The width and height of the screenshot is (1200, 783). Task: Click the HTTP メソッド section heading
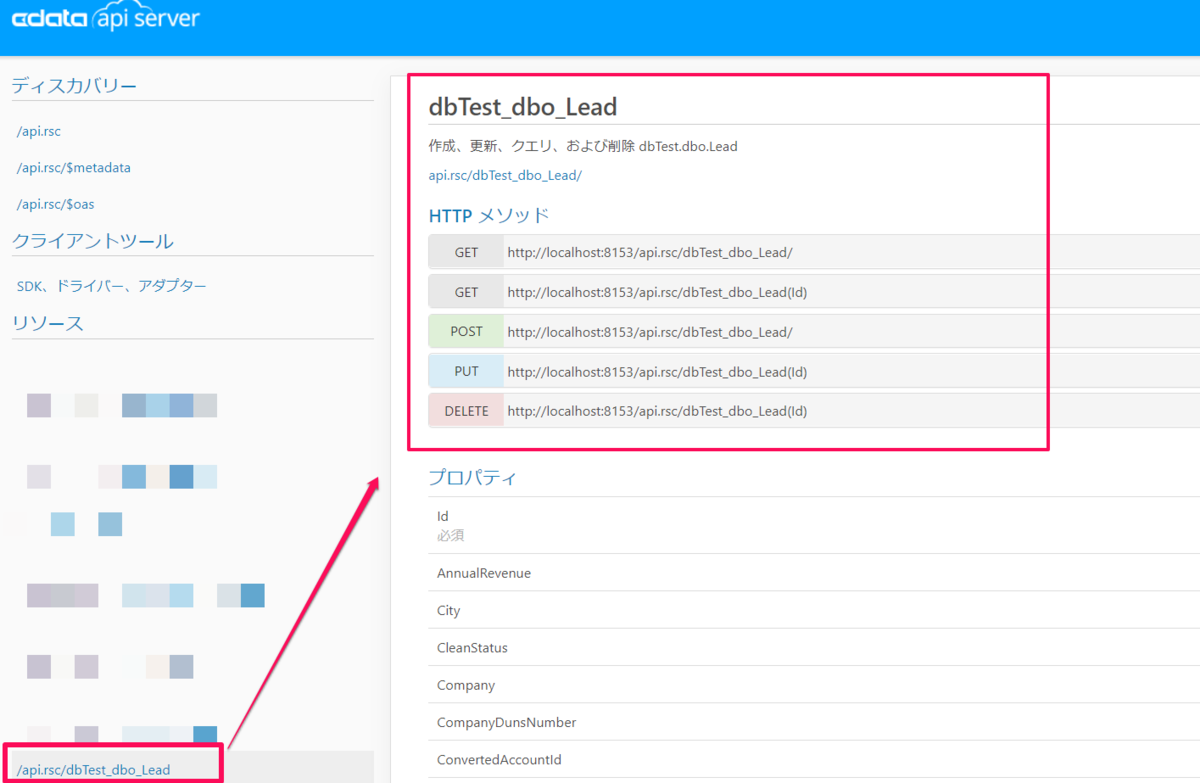click(489, 215)
